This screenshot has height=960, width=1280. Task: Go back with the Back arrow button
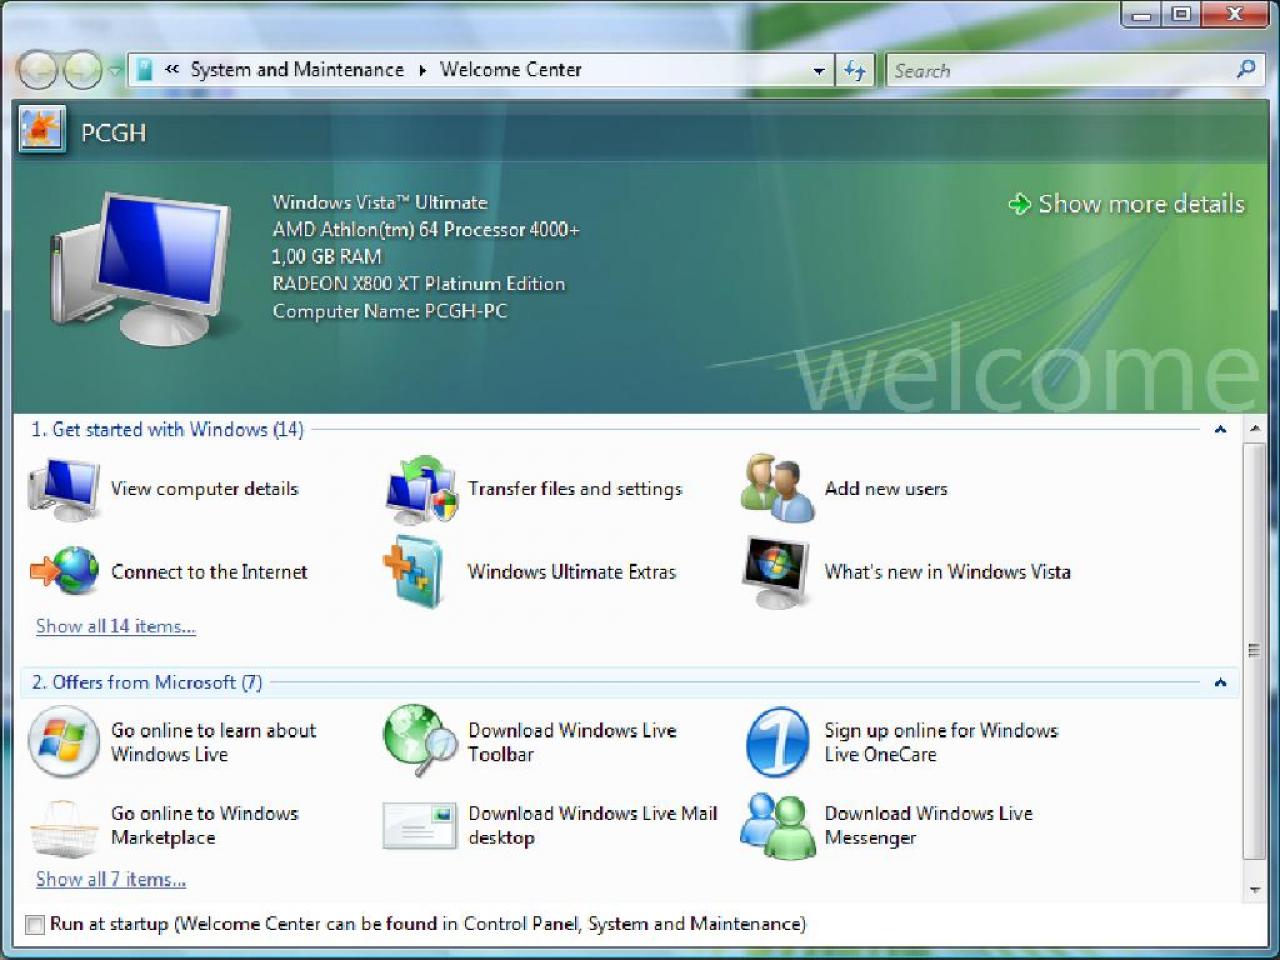(x=38, y=69)
